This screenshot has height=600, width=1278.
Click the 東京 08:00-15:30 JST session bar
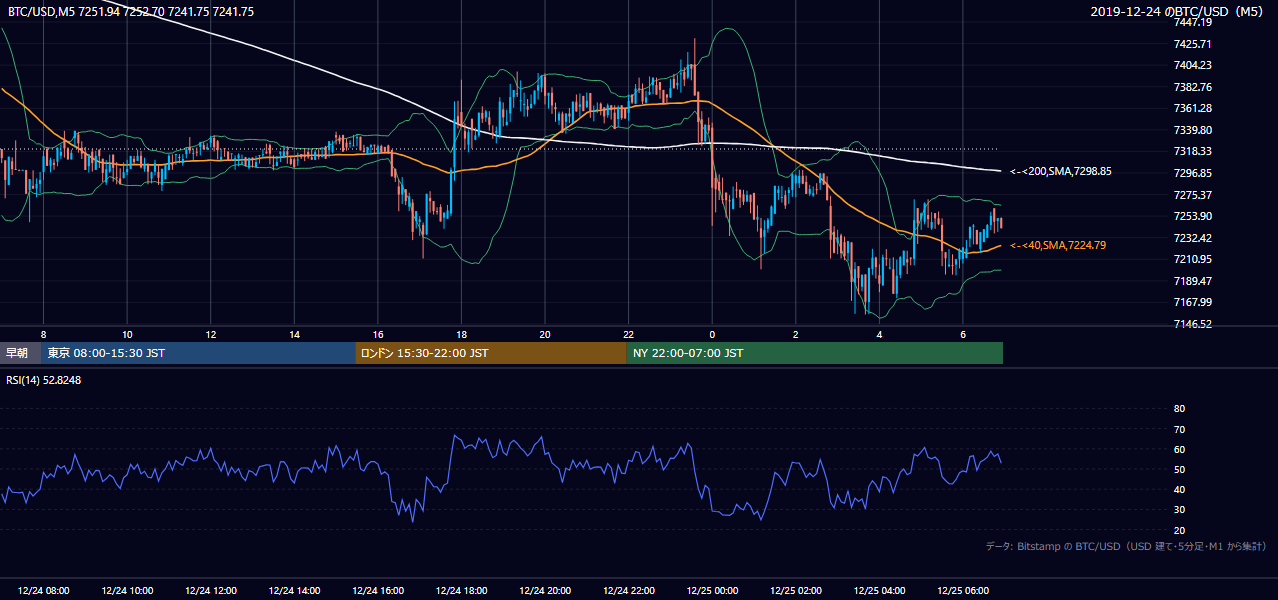tap(198, 353)
